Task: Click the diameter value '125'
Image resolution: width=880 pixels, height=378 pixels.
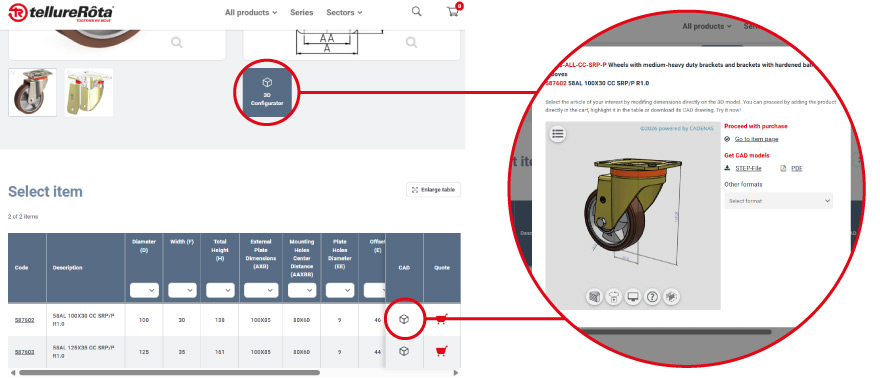Action: 144,352
